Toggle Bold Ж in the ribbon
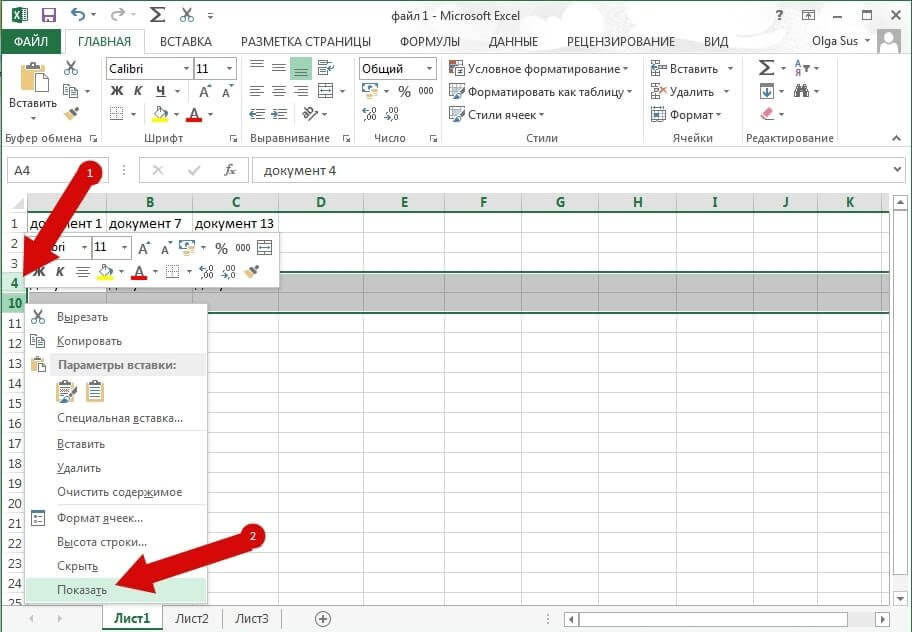Viewport: 912px width, 632px height. (116, 91)
